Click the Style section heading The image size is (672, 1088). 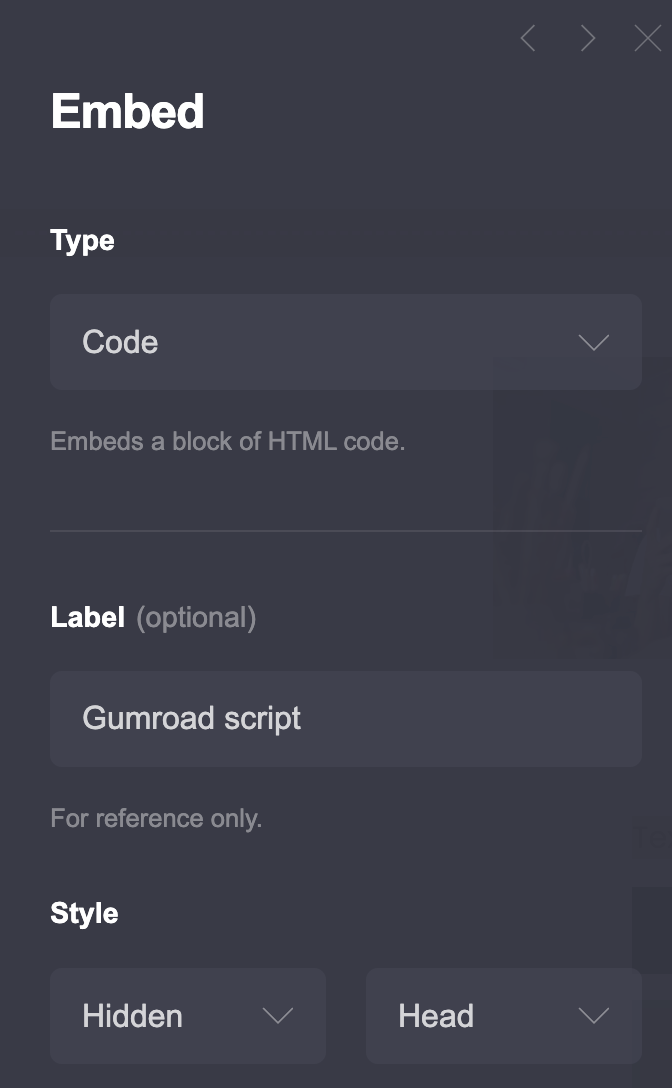[x=84, y=913]
